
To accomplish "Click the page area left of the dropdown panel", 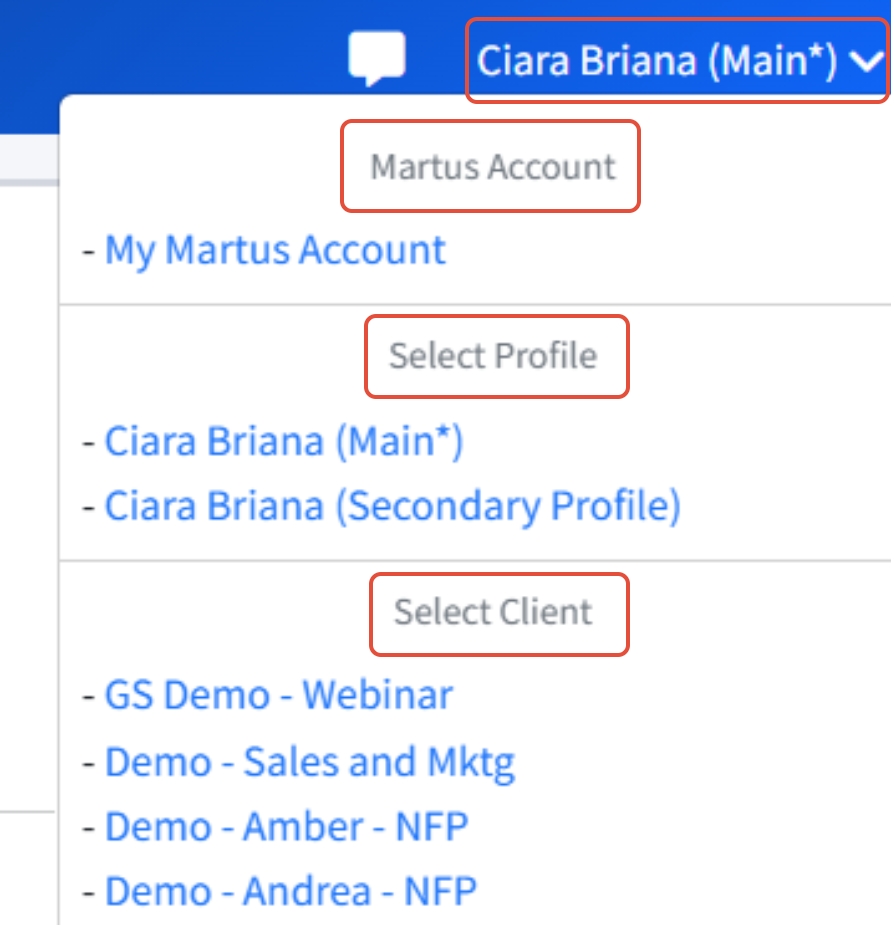I will [x=28, y=472].
